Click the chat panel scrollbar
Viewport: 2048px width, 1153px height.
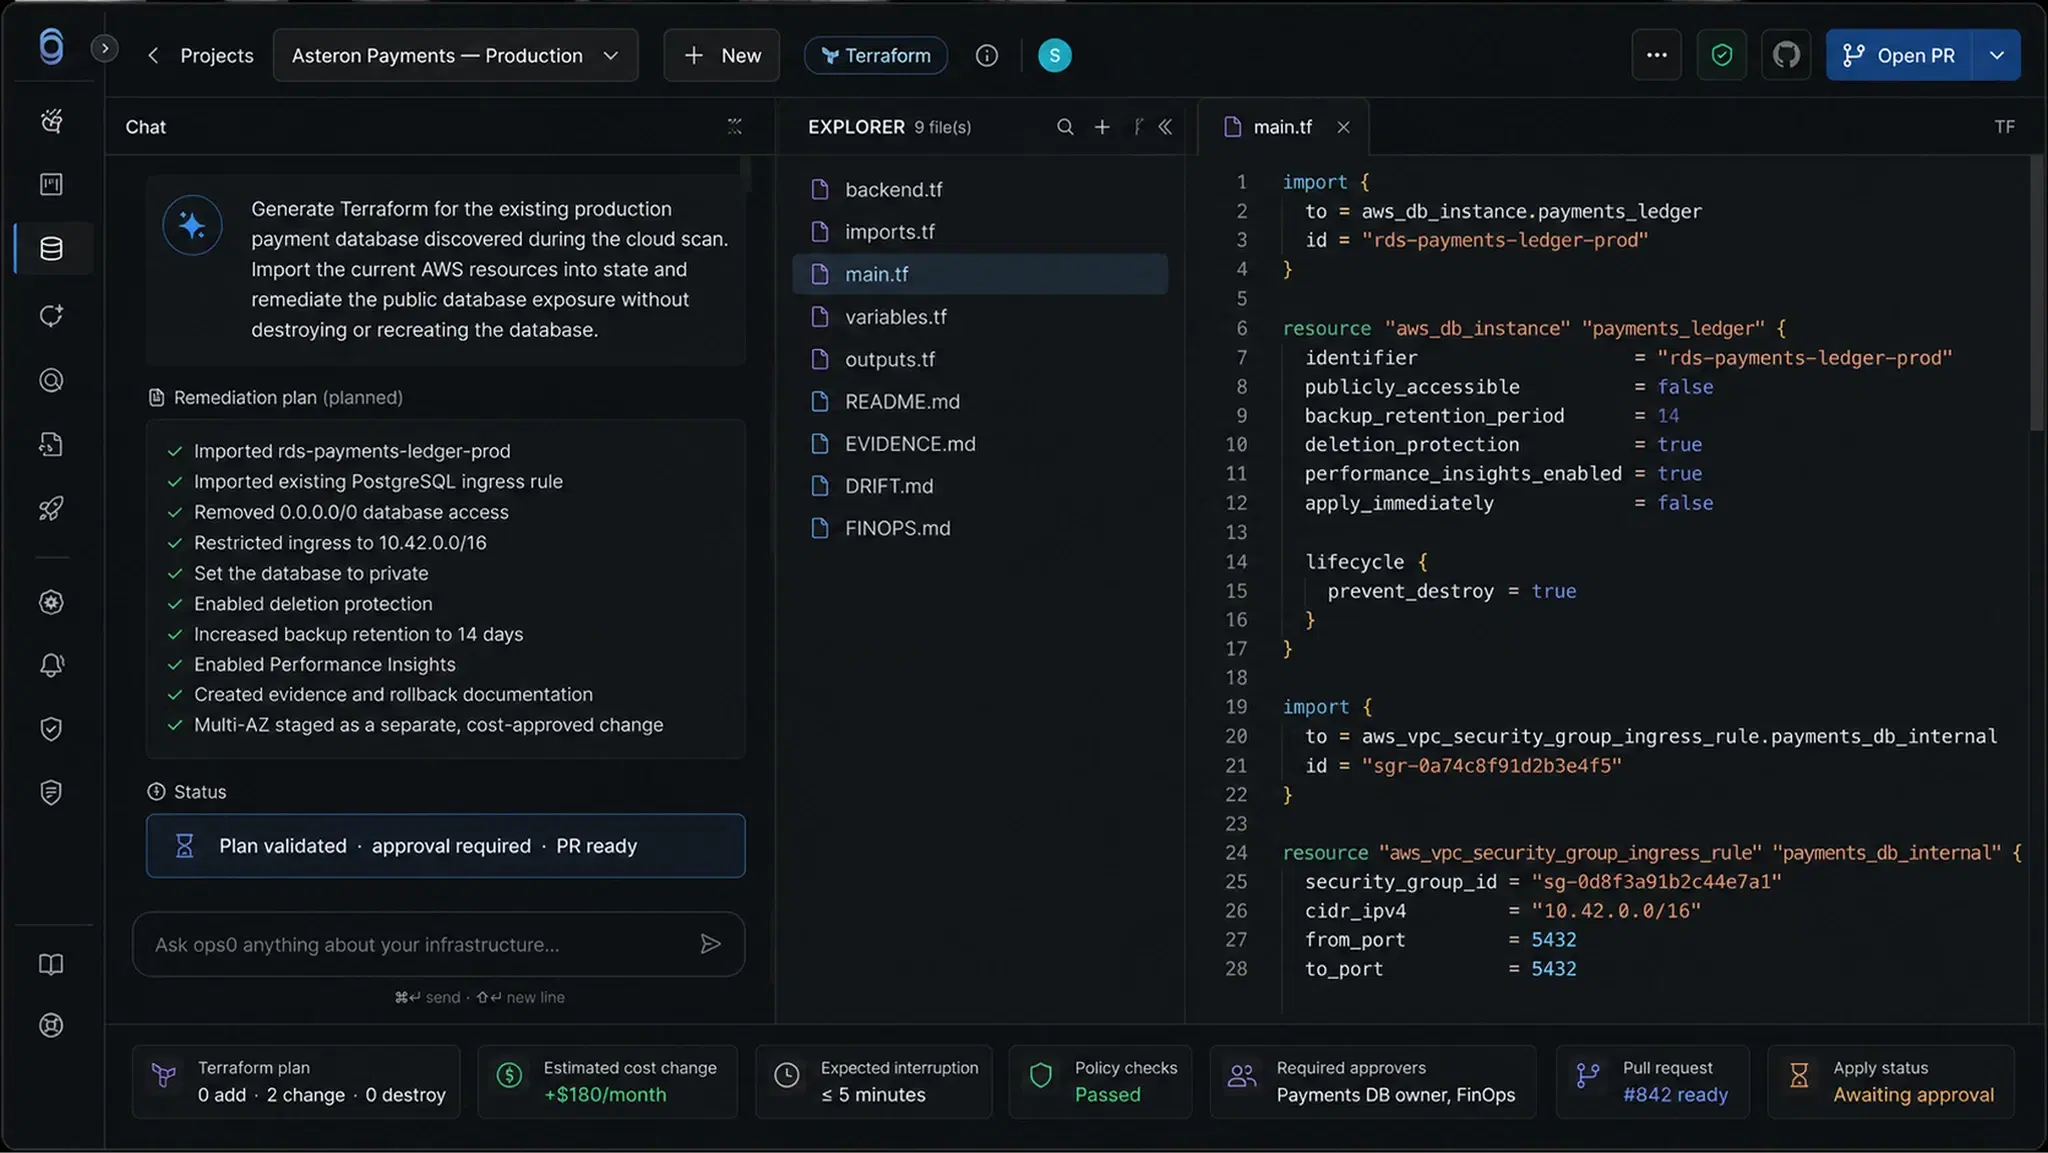tap(745, 174)
